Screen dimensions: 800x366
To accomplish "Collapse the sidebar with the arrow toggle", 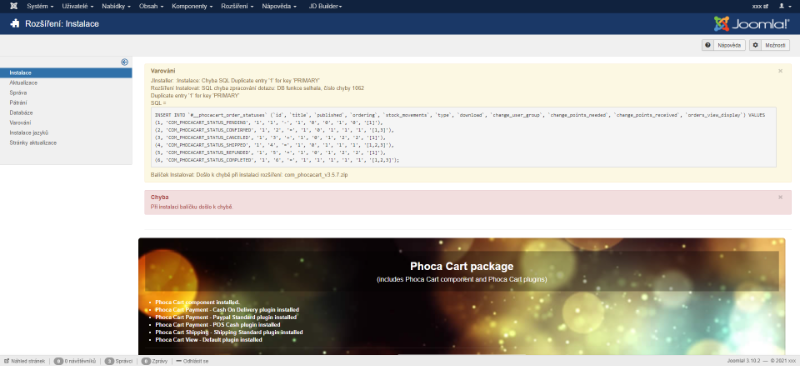I will 124,62.
